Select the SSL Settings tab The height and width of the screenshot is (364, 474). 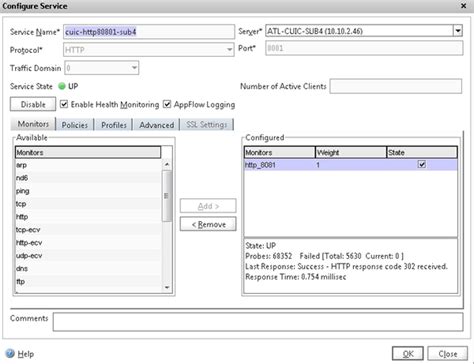207,125
